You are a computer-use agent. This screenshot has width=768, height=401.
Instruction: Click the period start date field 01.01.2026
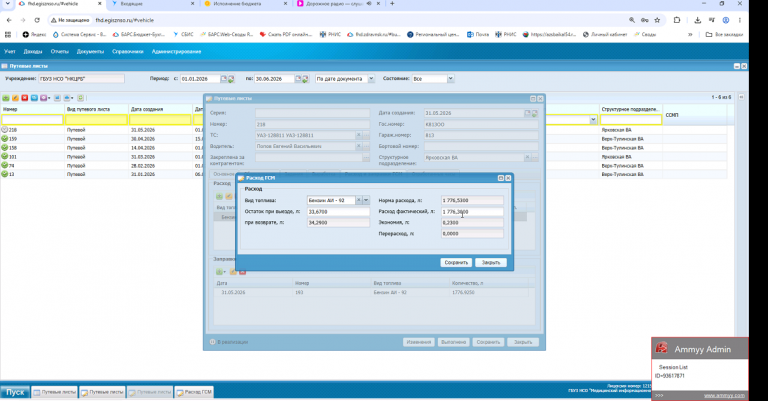200,79
